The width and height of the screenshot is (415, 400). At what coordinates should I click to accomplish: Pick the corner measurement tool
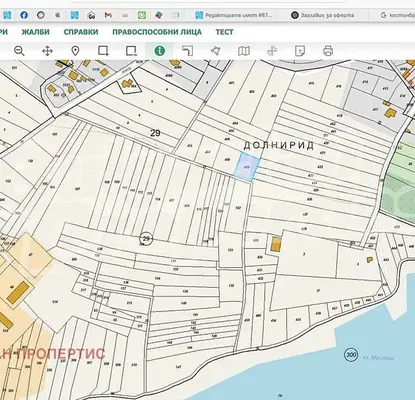(x=188, y=51)
